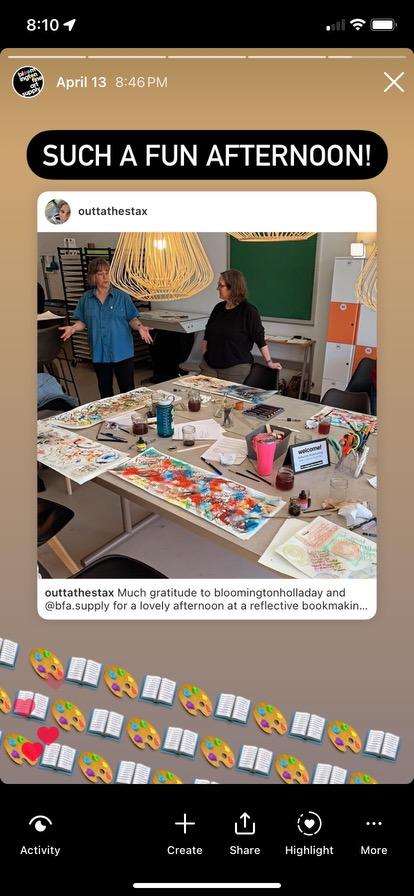Check Wi-Fi indicator in status bar

[x=358, y=25]
